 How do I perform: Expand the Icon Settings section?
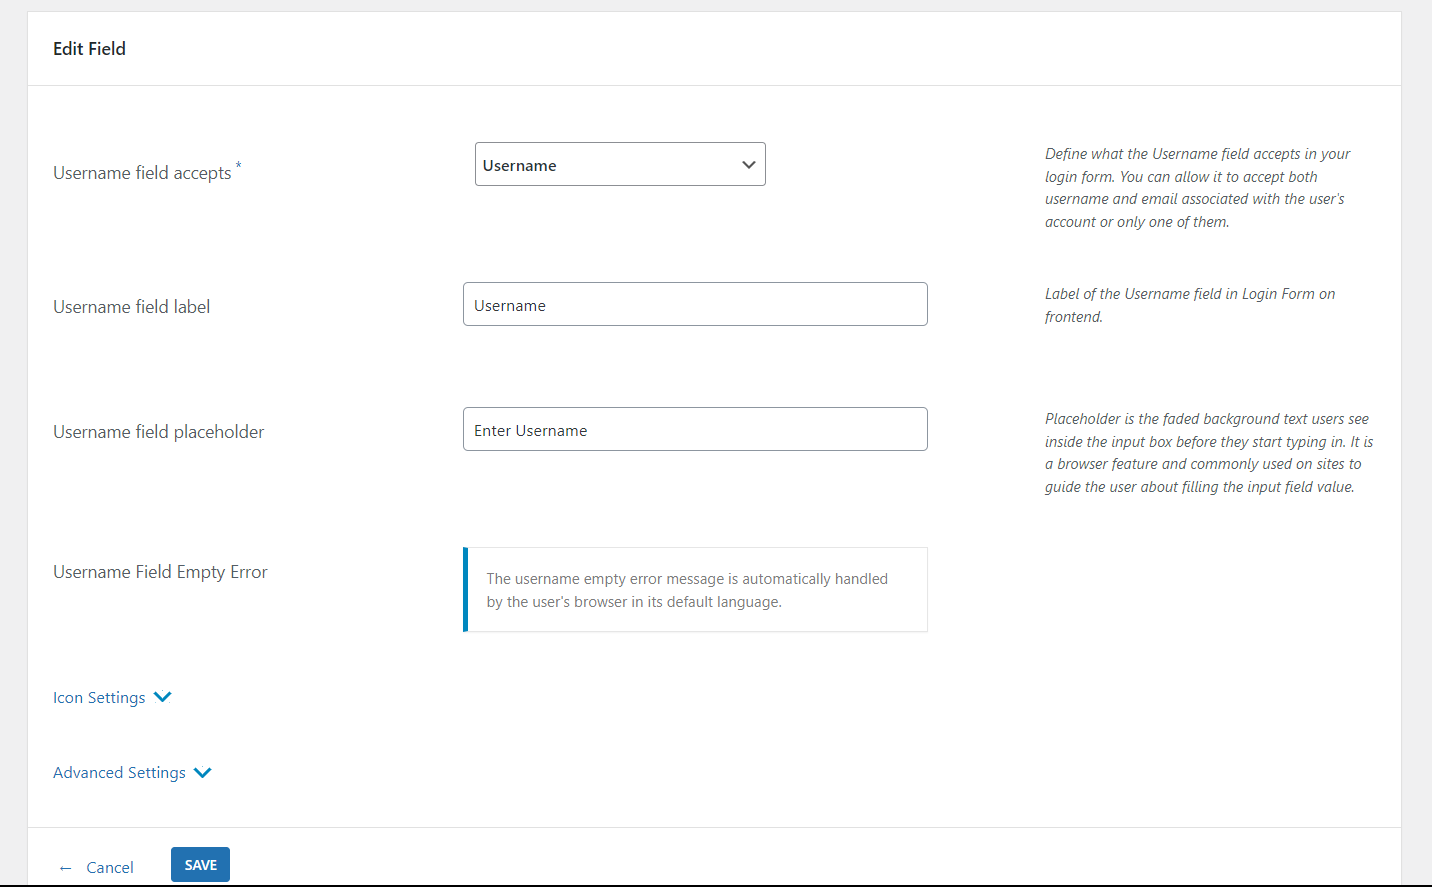point(99,697)
